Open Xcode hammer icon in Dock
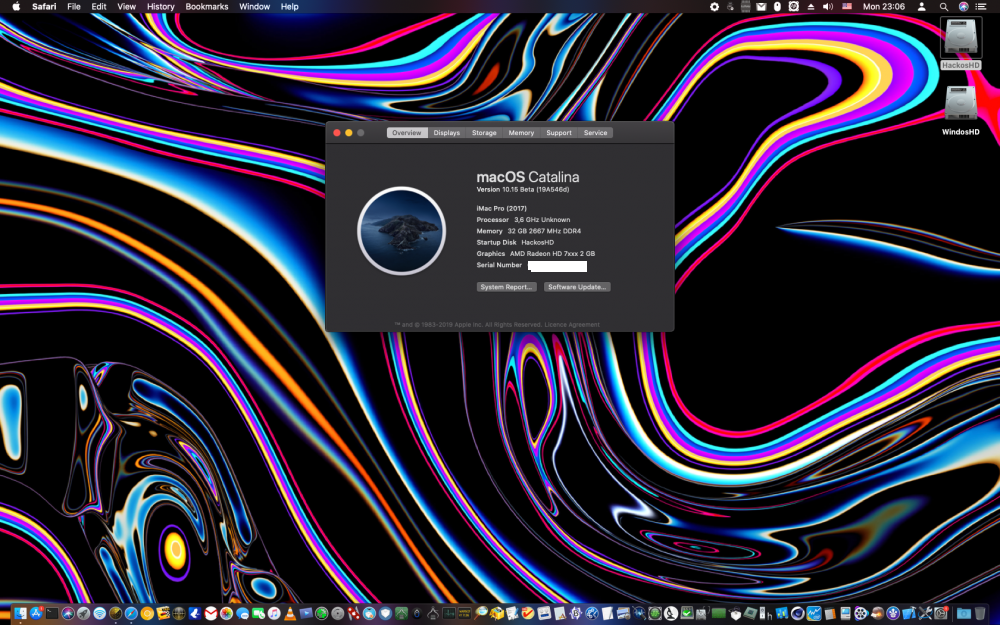 [x=909, y=614]
